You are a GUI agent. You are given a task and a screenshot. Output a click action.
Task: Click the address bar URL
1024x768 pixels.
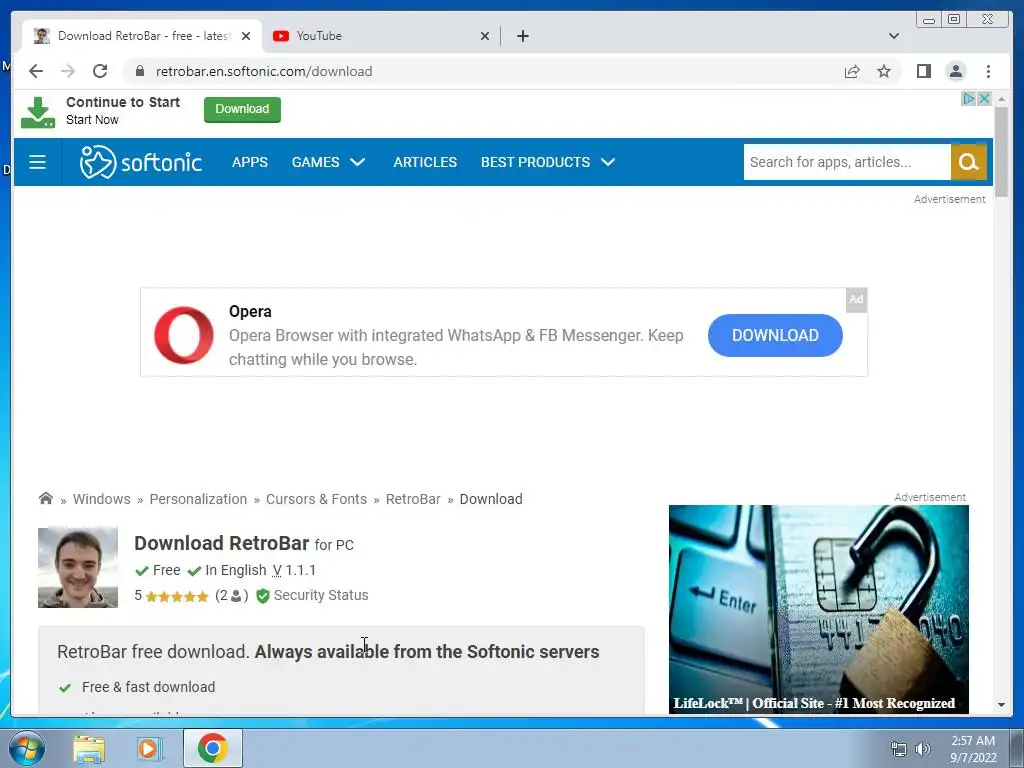tap(264, 71)
